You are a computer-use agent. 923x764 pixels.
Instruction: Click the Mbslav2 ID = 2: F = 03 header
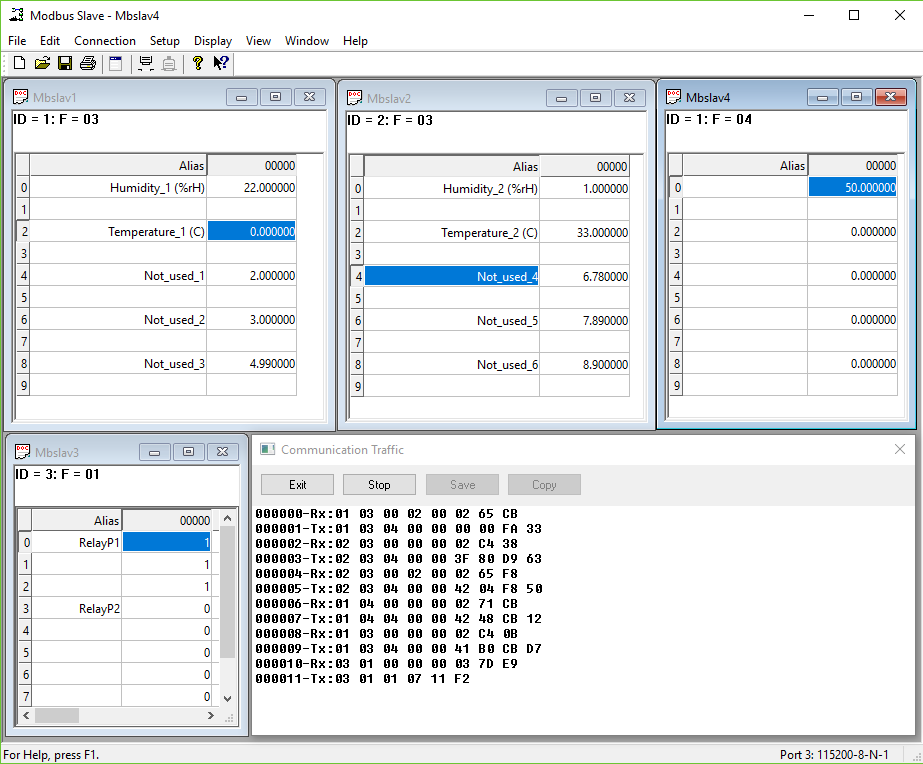390,121
